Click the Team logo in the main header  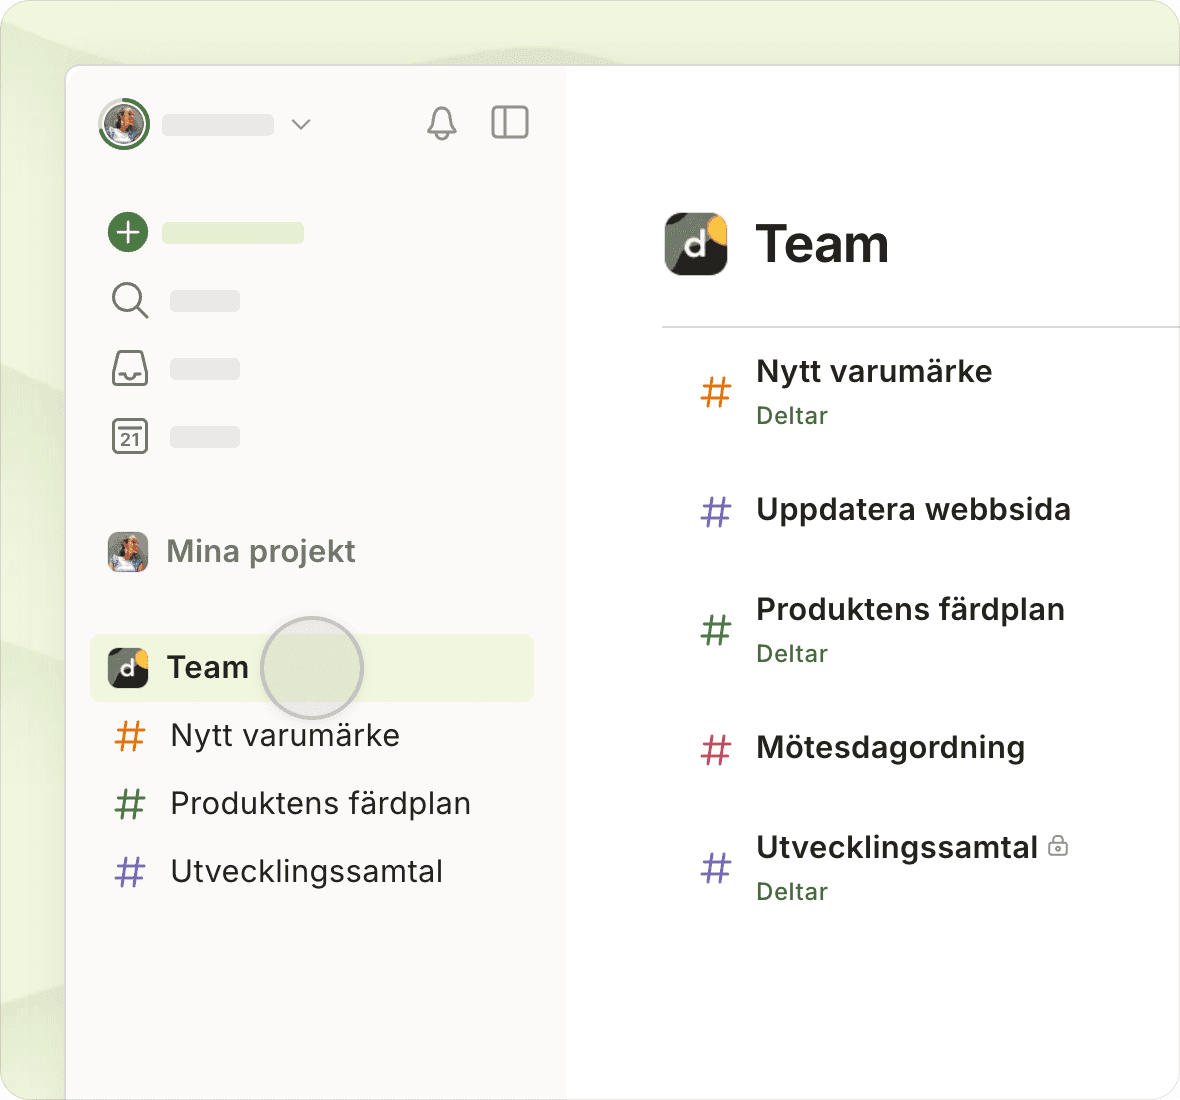(696, 244)
